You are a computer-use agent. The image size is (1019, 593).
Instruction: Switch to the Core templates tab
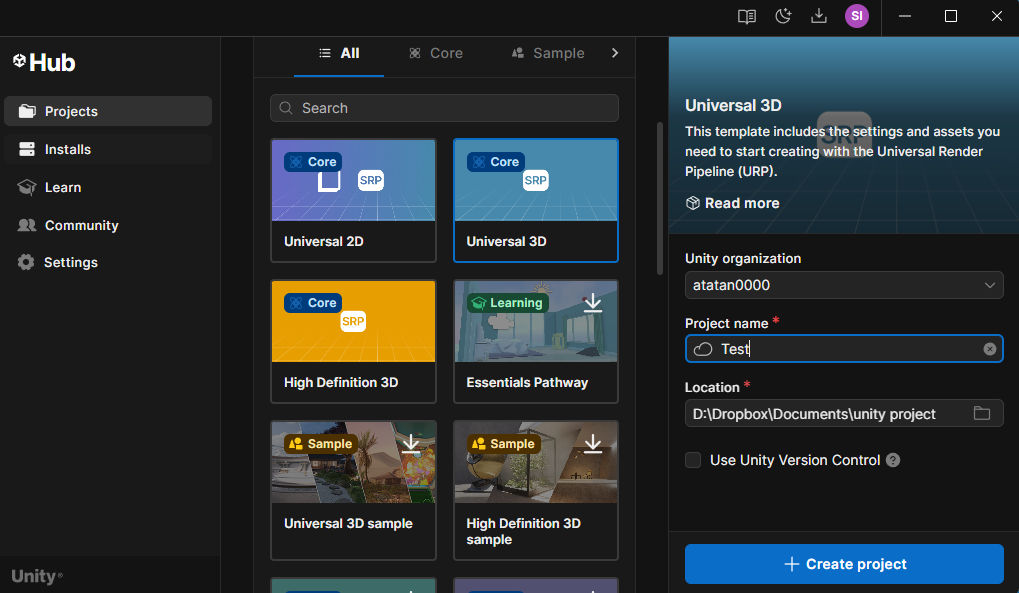pyautogui.click(x=436, y=53)
